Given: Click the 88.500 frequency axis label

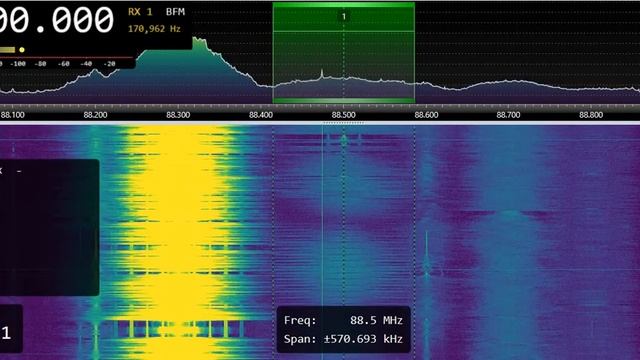Looking at the screenshot, I should tap(344, 115).
